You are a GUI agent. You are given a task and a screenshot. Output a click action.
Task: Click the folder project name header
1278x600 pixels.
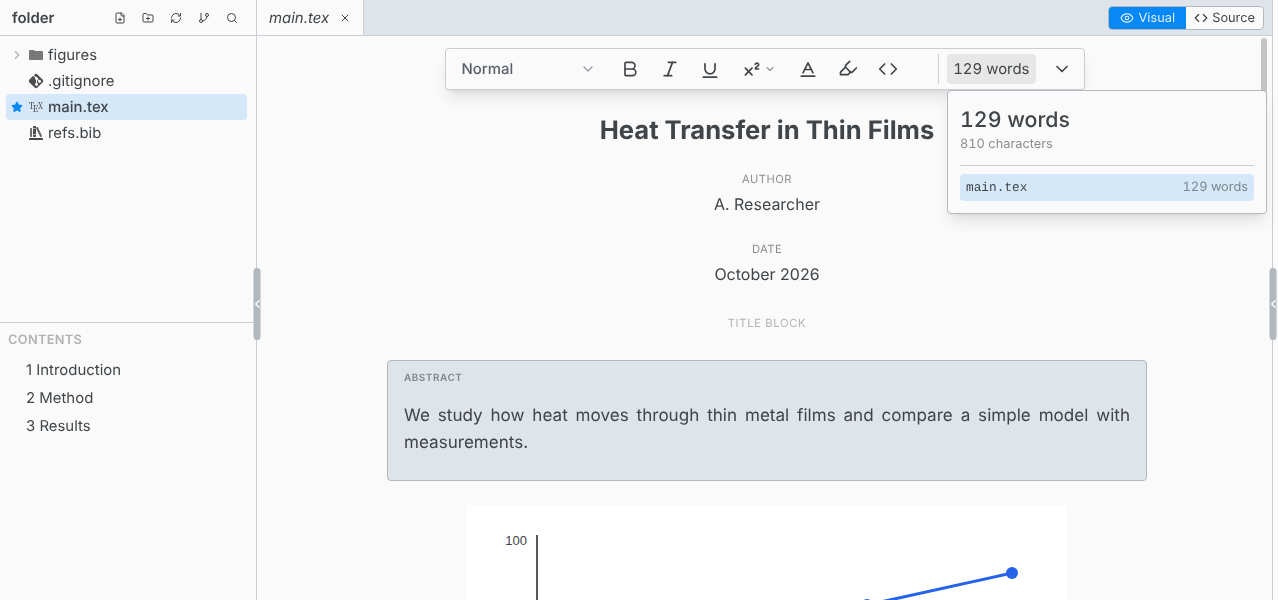pos(33,18)
